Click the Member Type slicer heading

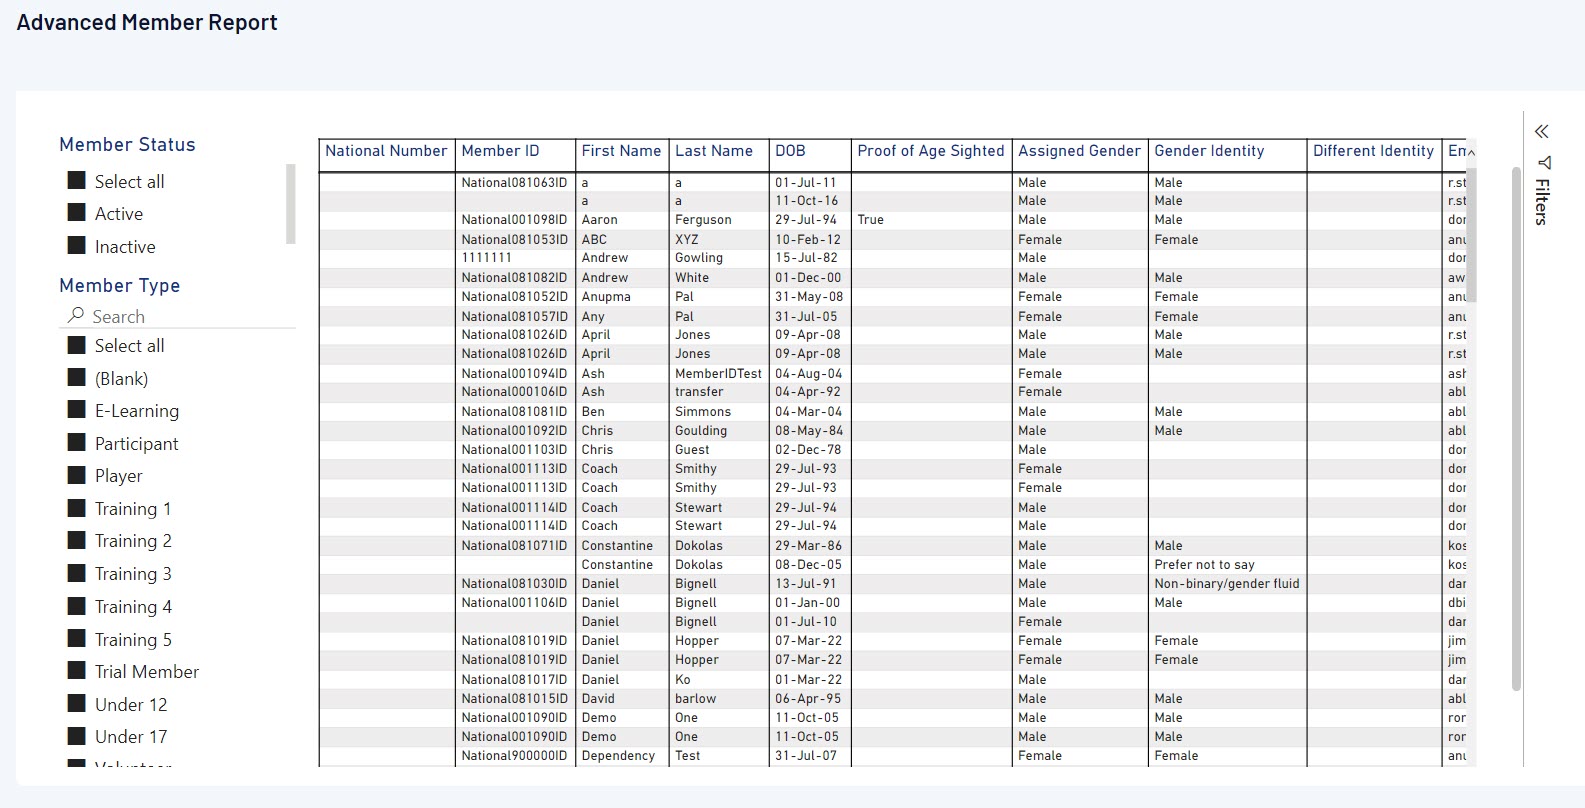[x=120, y=286]
